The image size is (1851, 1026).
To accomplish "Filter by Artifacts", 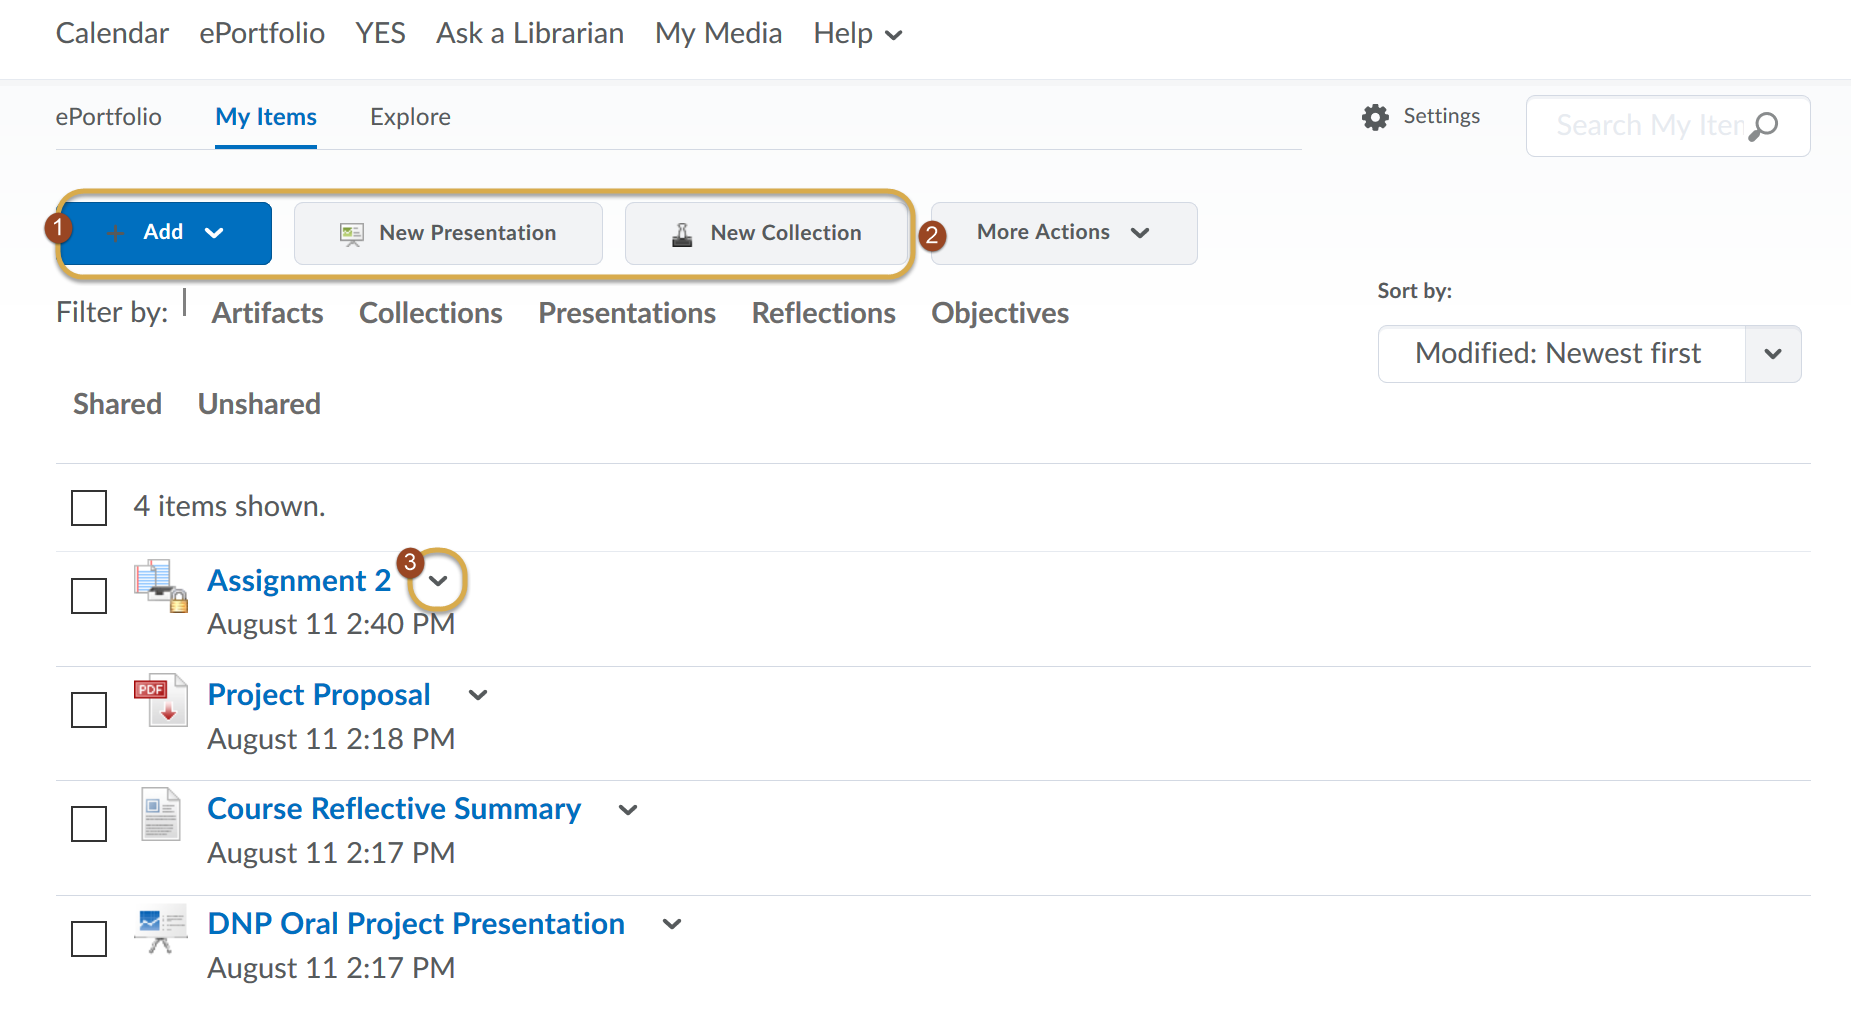I will click(267, 313).
